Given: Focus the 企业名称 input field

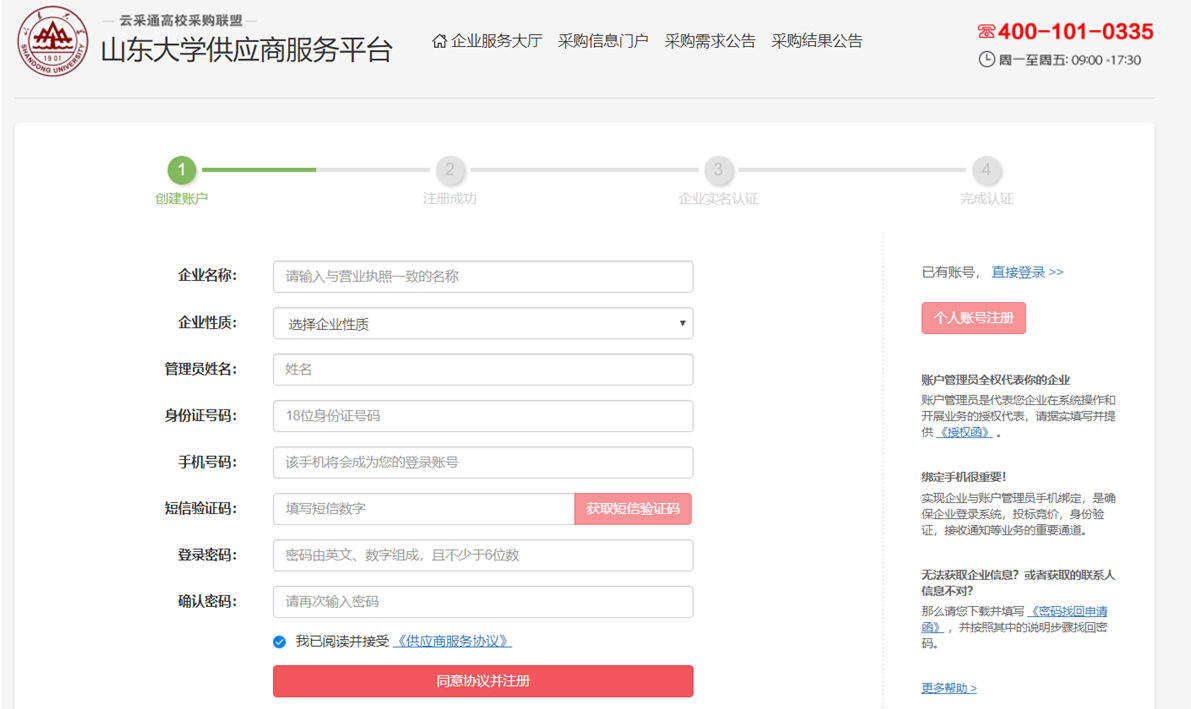Looking at the screenshot, I should click(x=482, y=277).
